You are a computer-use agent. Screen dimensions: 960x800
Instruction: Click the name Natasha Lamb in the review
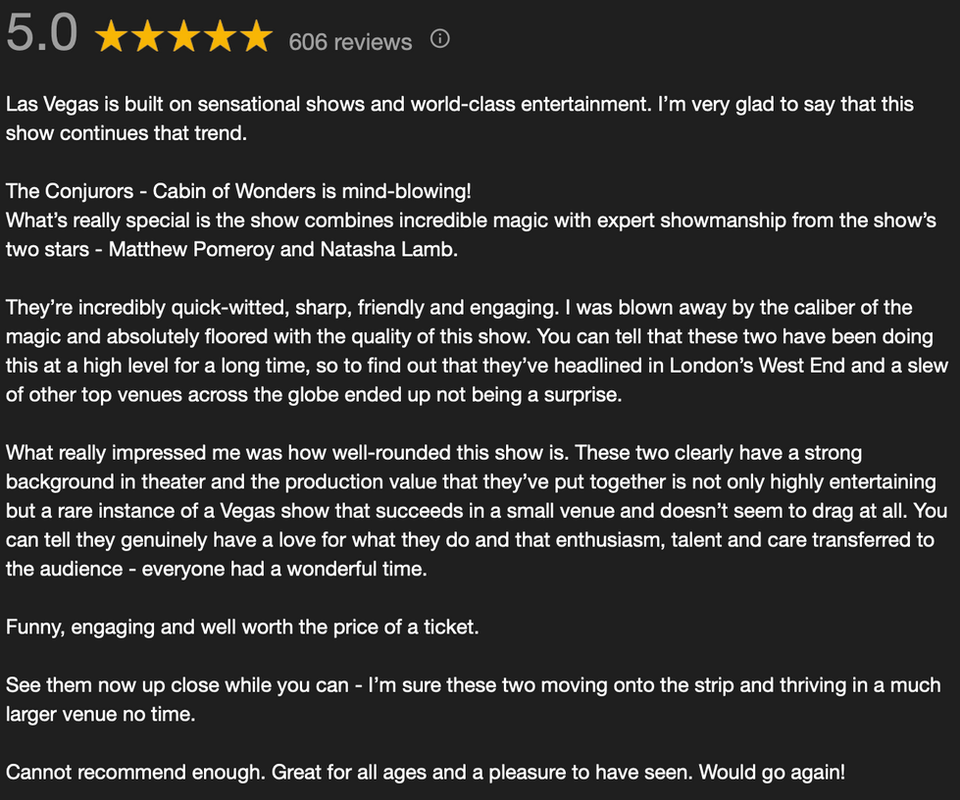(x=388, y=249)
